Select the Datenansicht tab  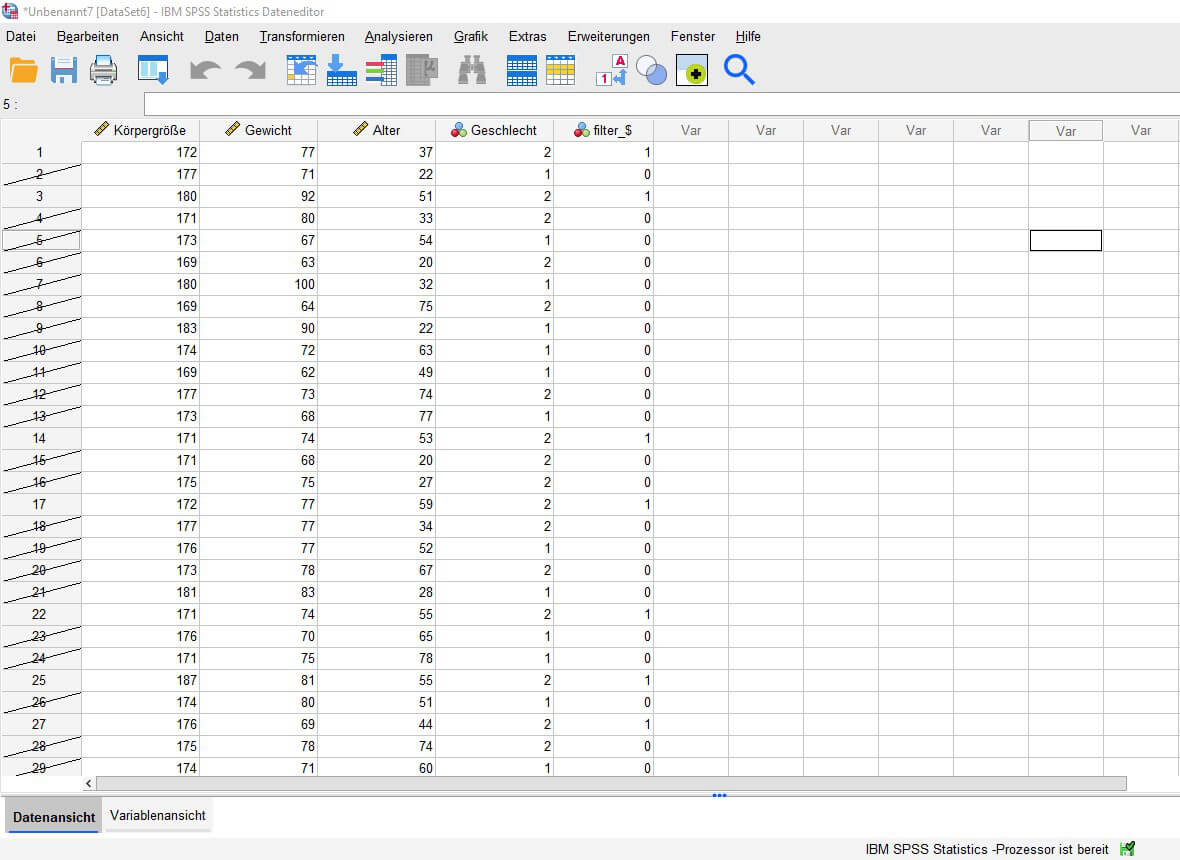coord(52,816)
